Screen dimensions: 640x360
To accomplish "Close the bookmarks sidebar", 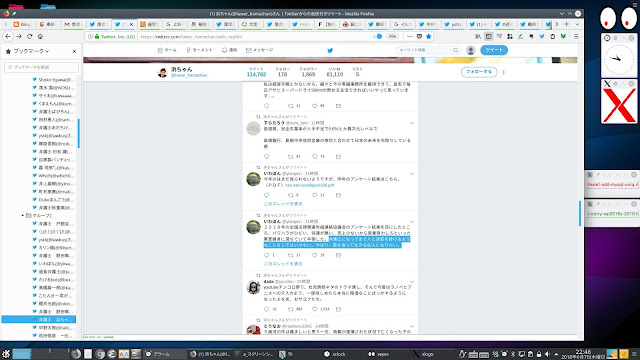I will (74, 51).
